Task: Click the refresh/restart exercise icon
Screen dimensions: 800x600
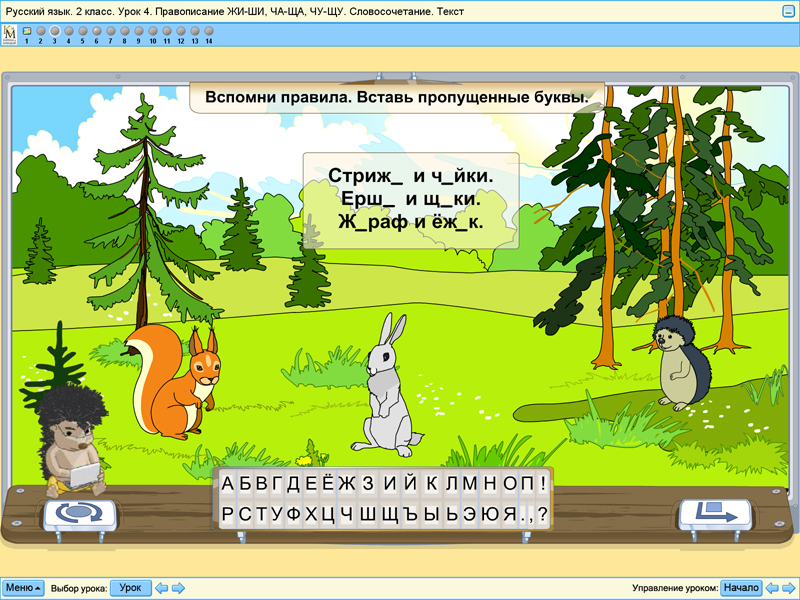Action: (79, 514)
